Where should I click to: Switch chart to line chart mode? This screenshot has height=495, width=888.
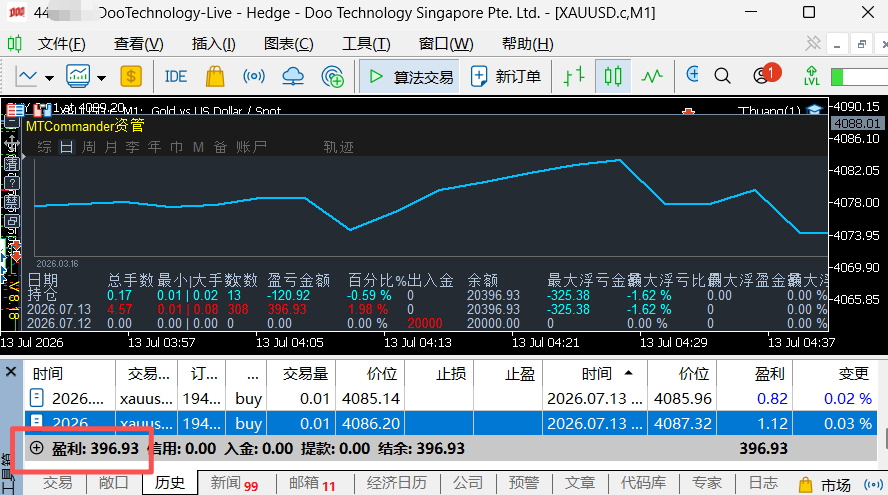tap(652, 76)
